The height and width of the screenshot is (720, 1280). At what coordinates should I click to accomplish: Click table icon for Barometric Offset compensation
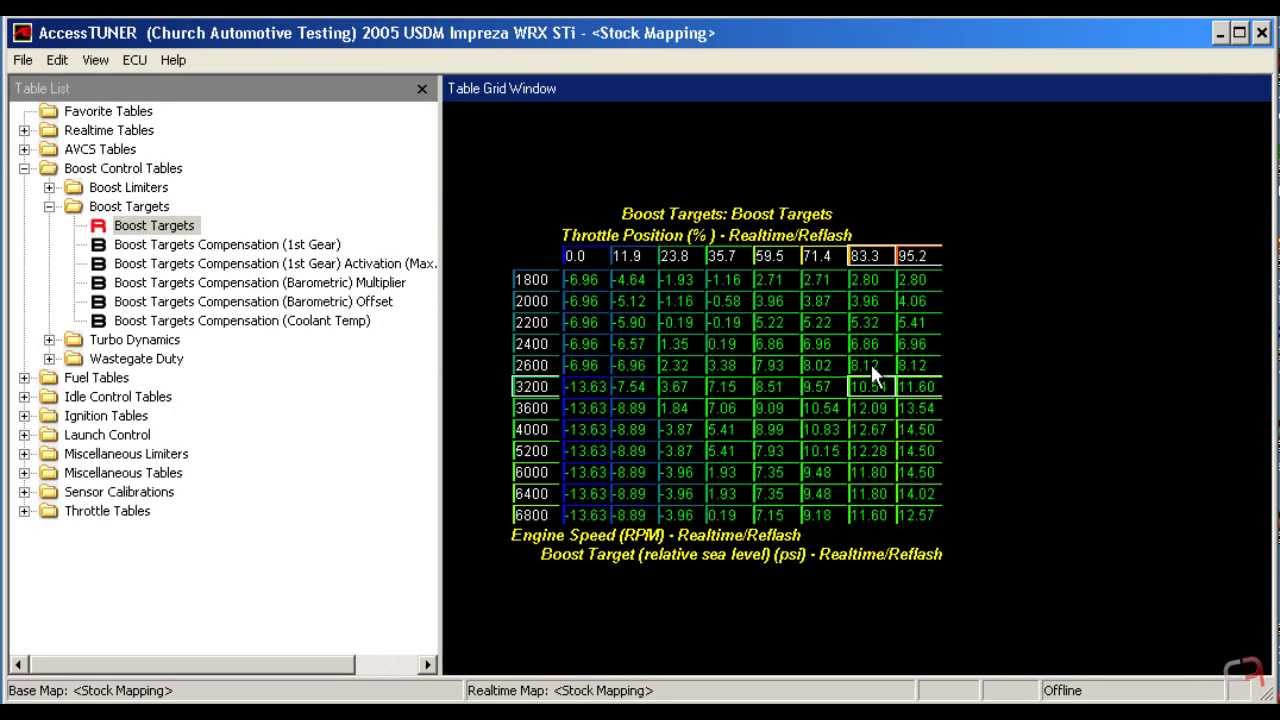click(x=98, y=302)
